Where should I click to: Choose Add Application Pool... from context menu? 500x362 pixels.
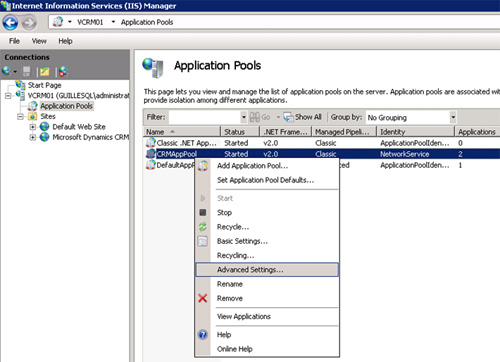267,166
